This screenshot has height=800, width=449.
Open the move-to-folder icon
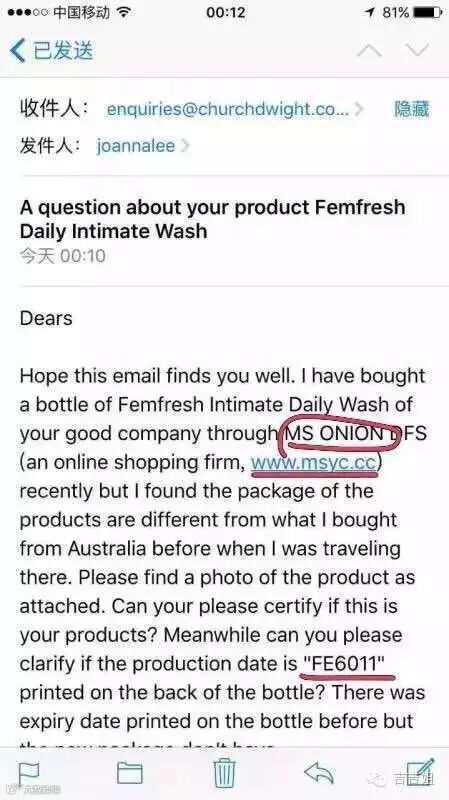pos(129,772)
